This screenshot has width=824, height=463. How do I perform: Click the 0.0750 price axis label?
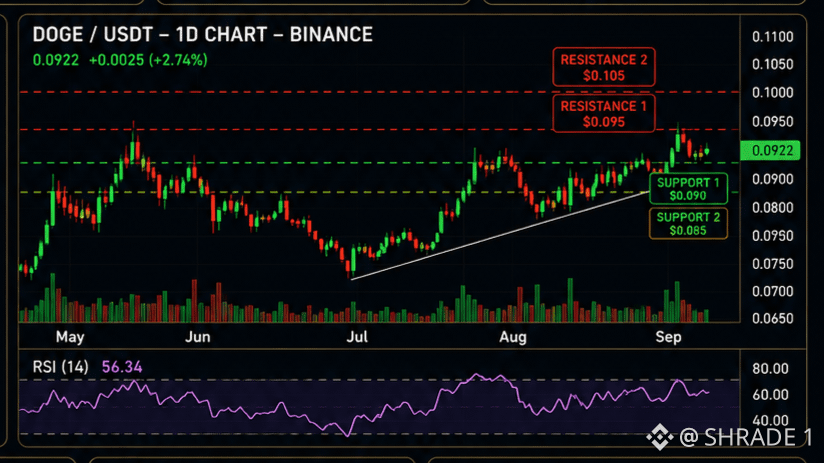[x=772, y=264]
